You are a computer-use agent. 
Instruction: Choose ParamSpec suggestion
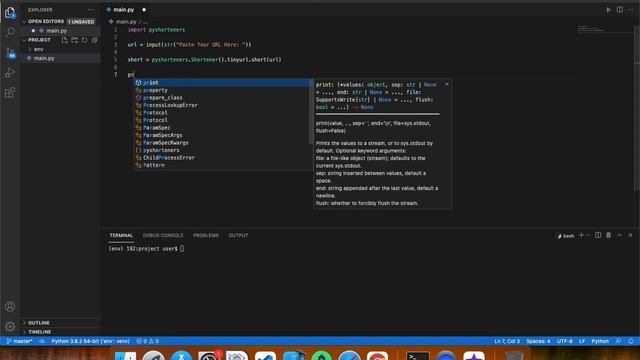coord(223,128)
